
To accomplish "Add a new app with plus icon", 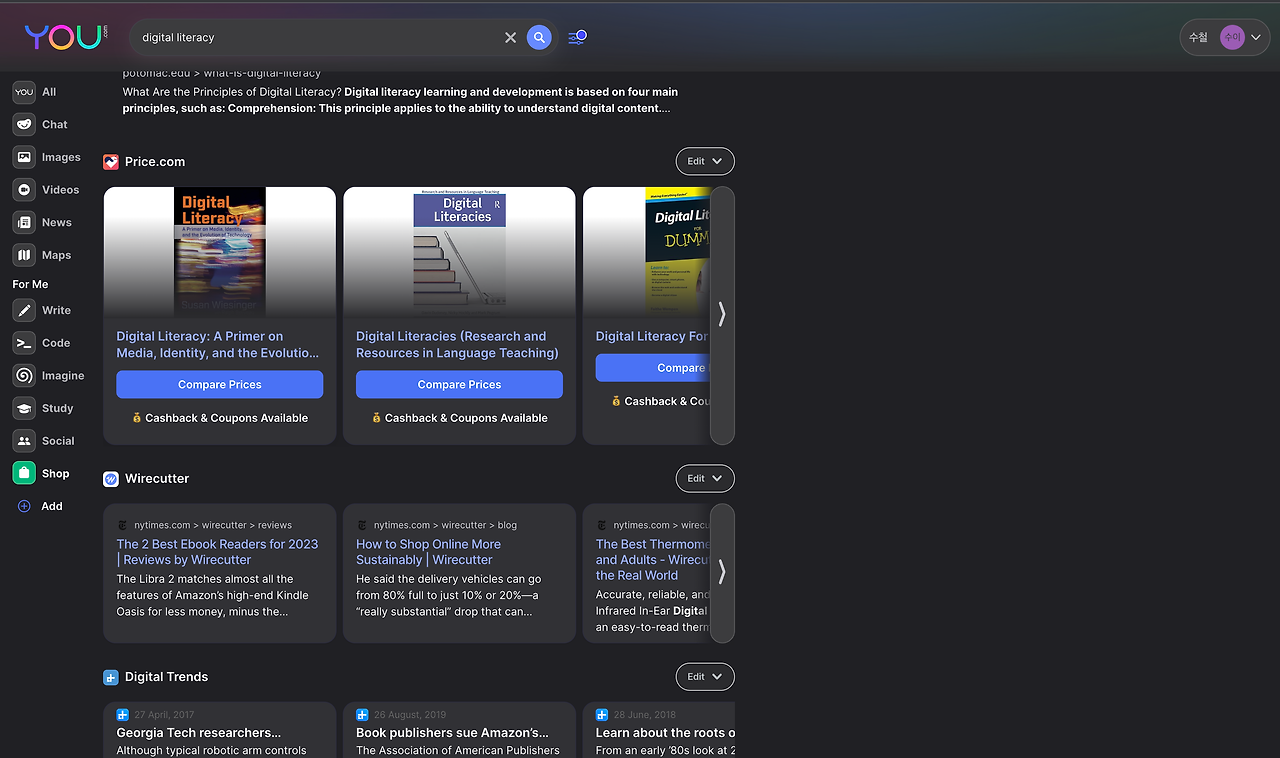I will pos(25,506).
